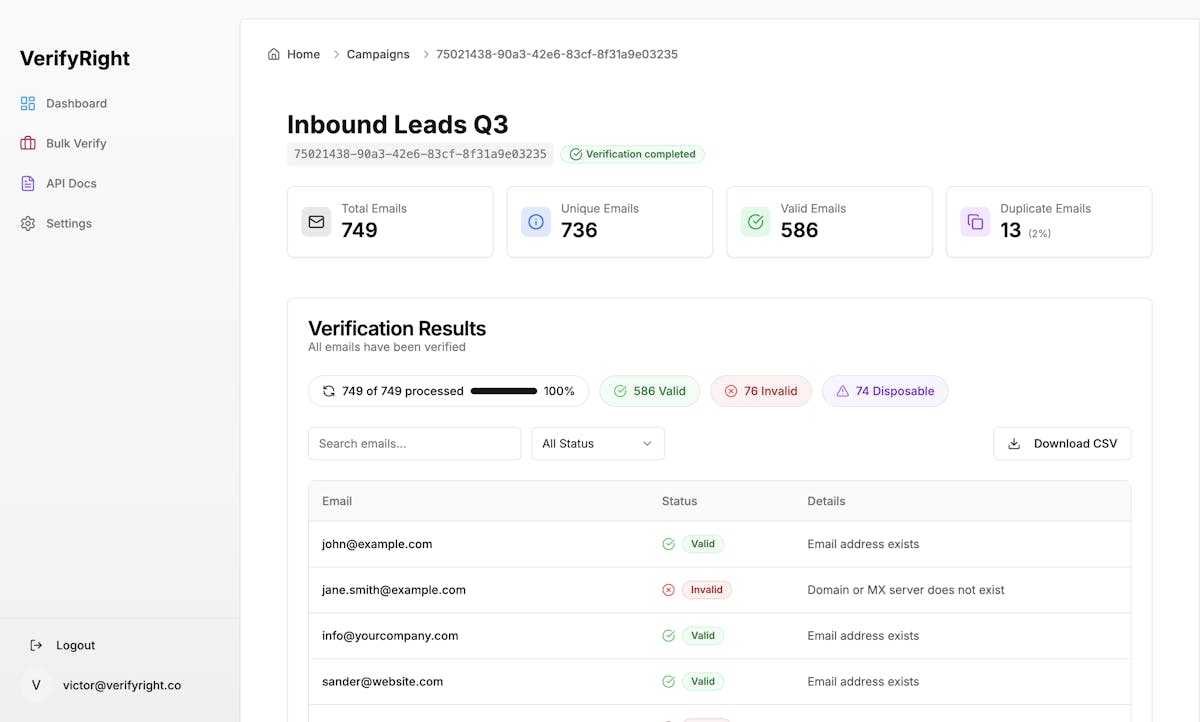Toggle the 76 Invalid filter chip
1200x722 pixels.
click(760, 391)
